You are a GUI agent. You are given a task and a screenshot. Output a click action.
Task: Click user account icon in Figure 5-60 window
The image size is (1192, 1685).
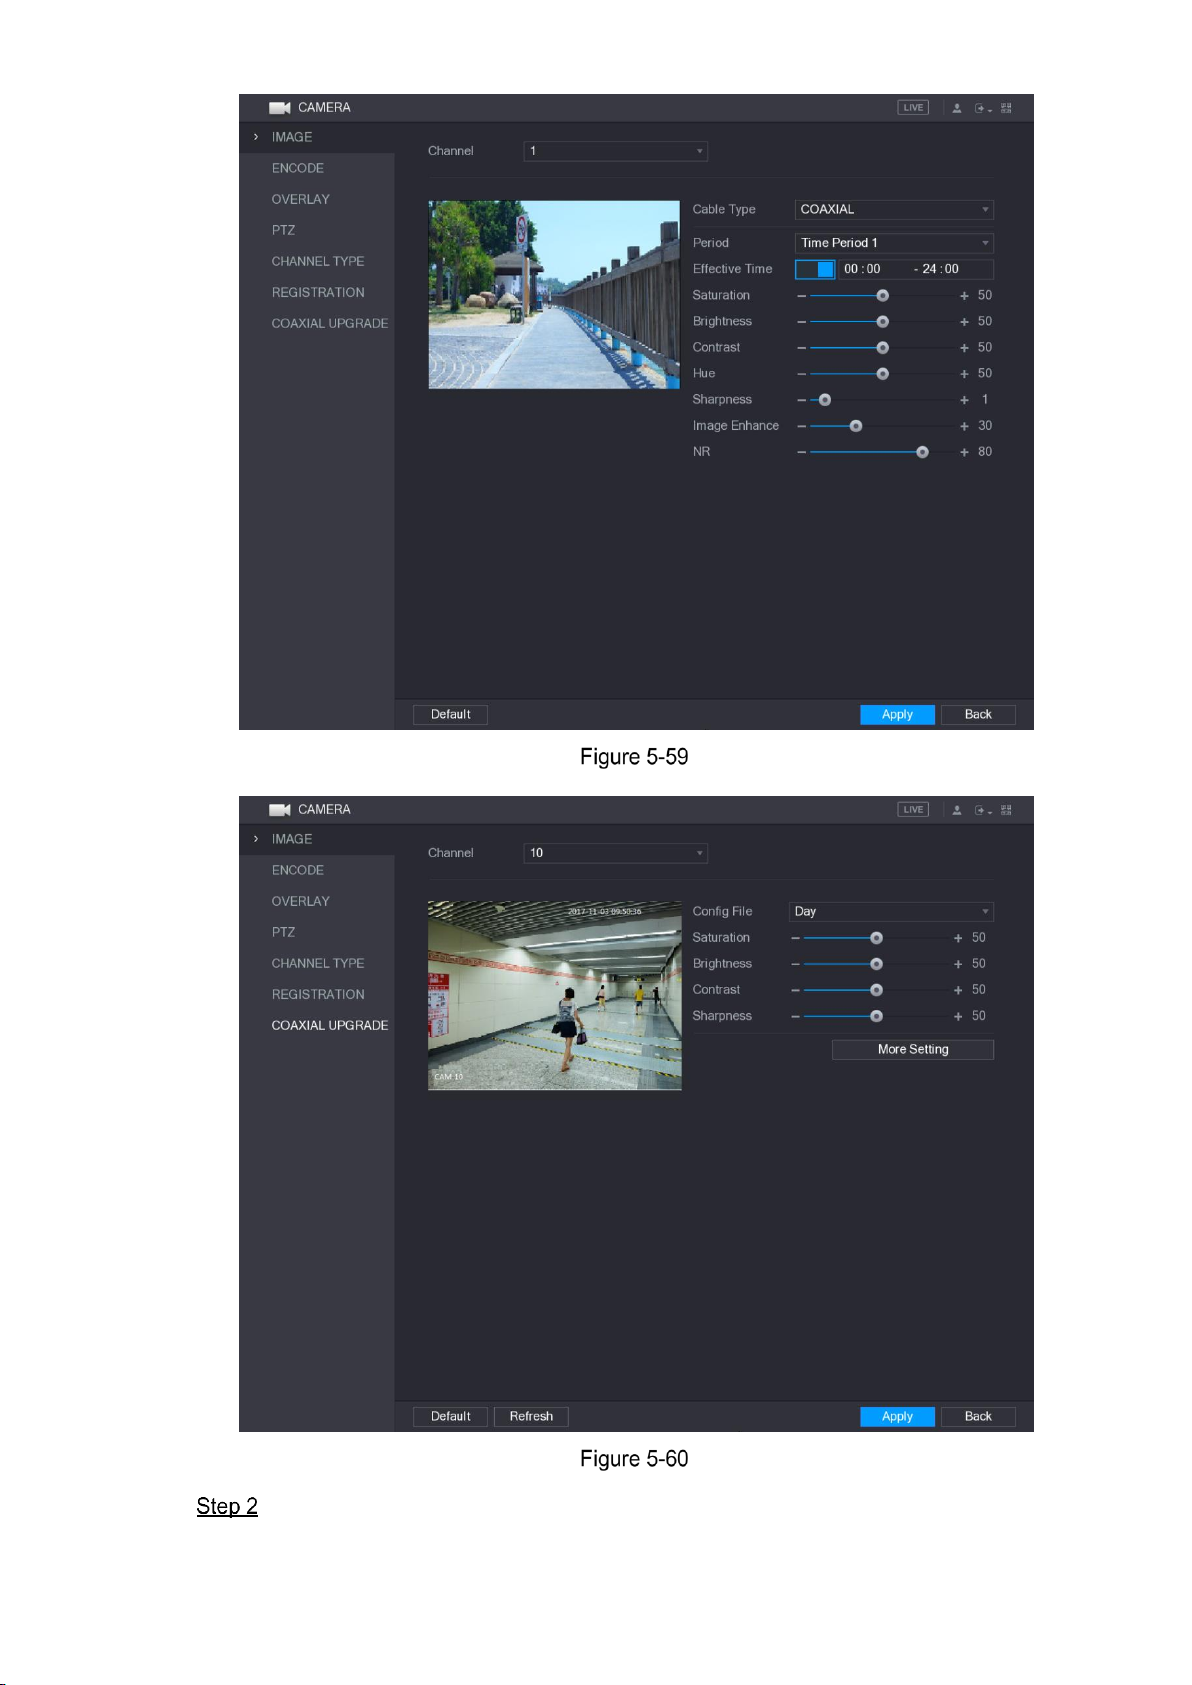pyautogui.click(x=957, y=810)
